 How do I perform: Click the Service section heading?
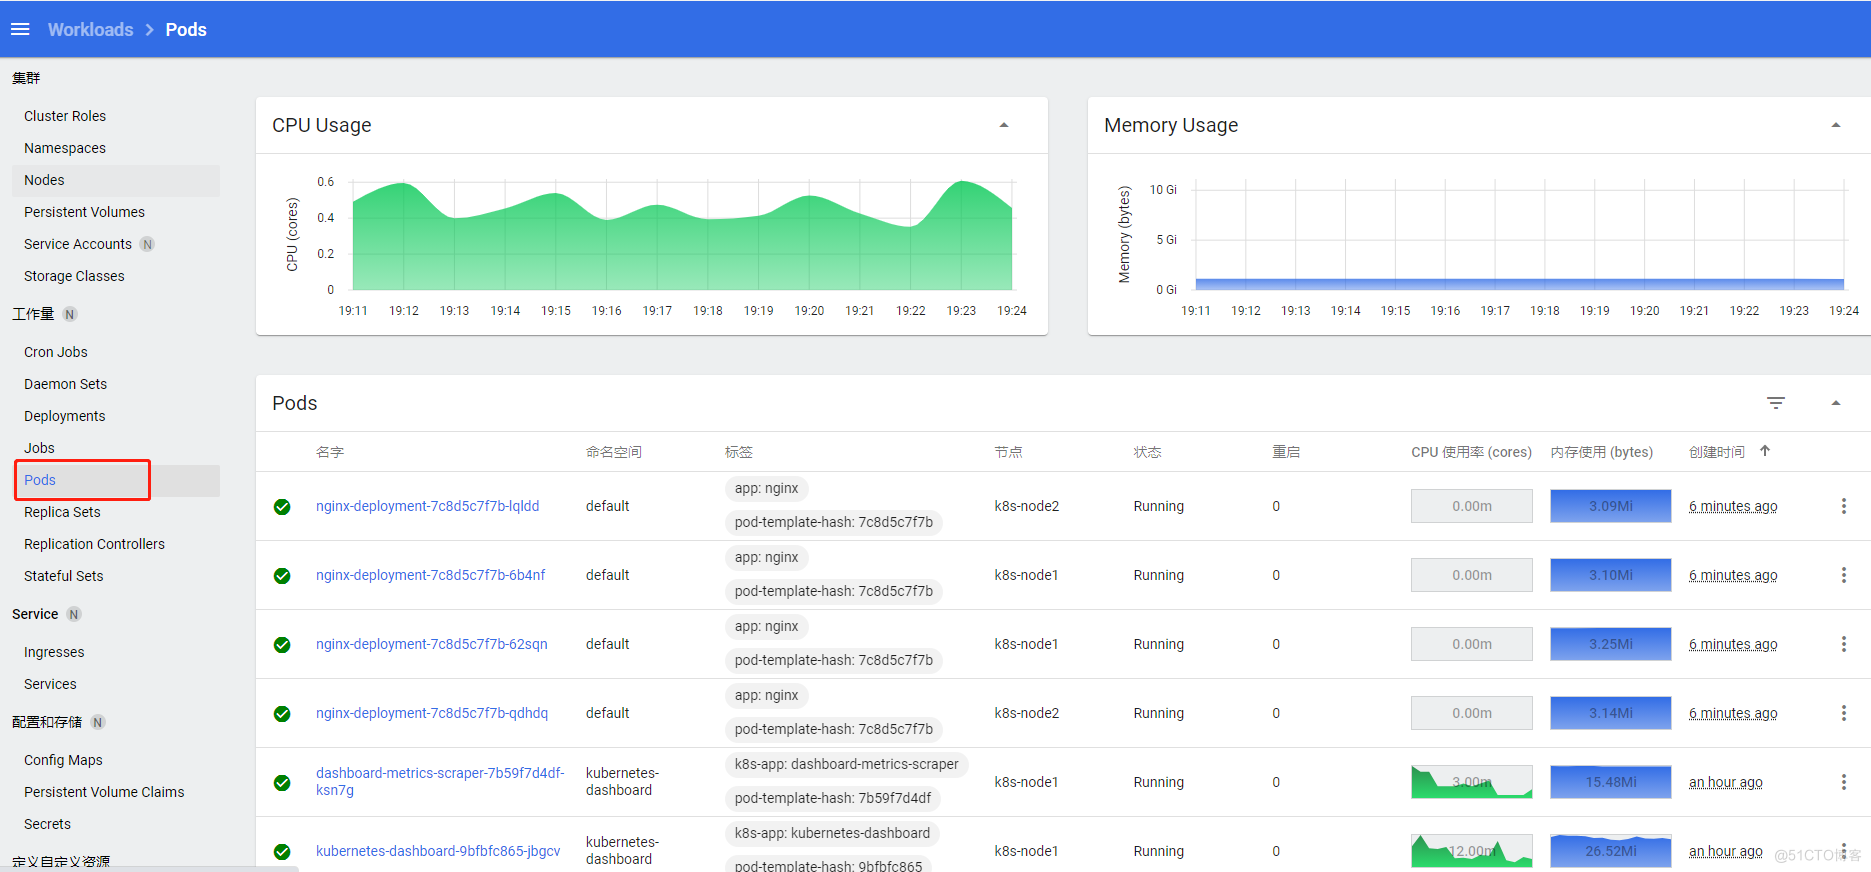pos(35,614)
